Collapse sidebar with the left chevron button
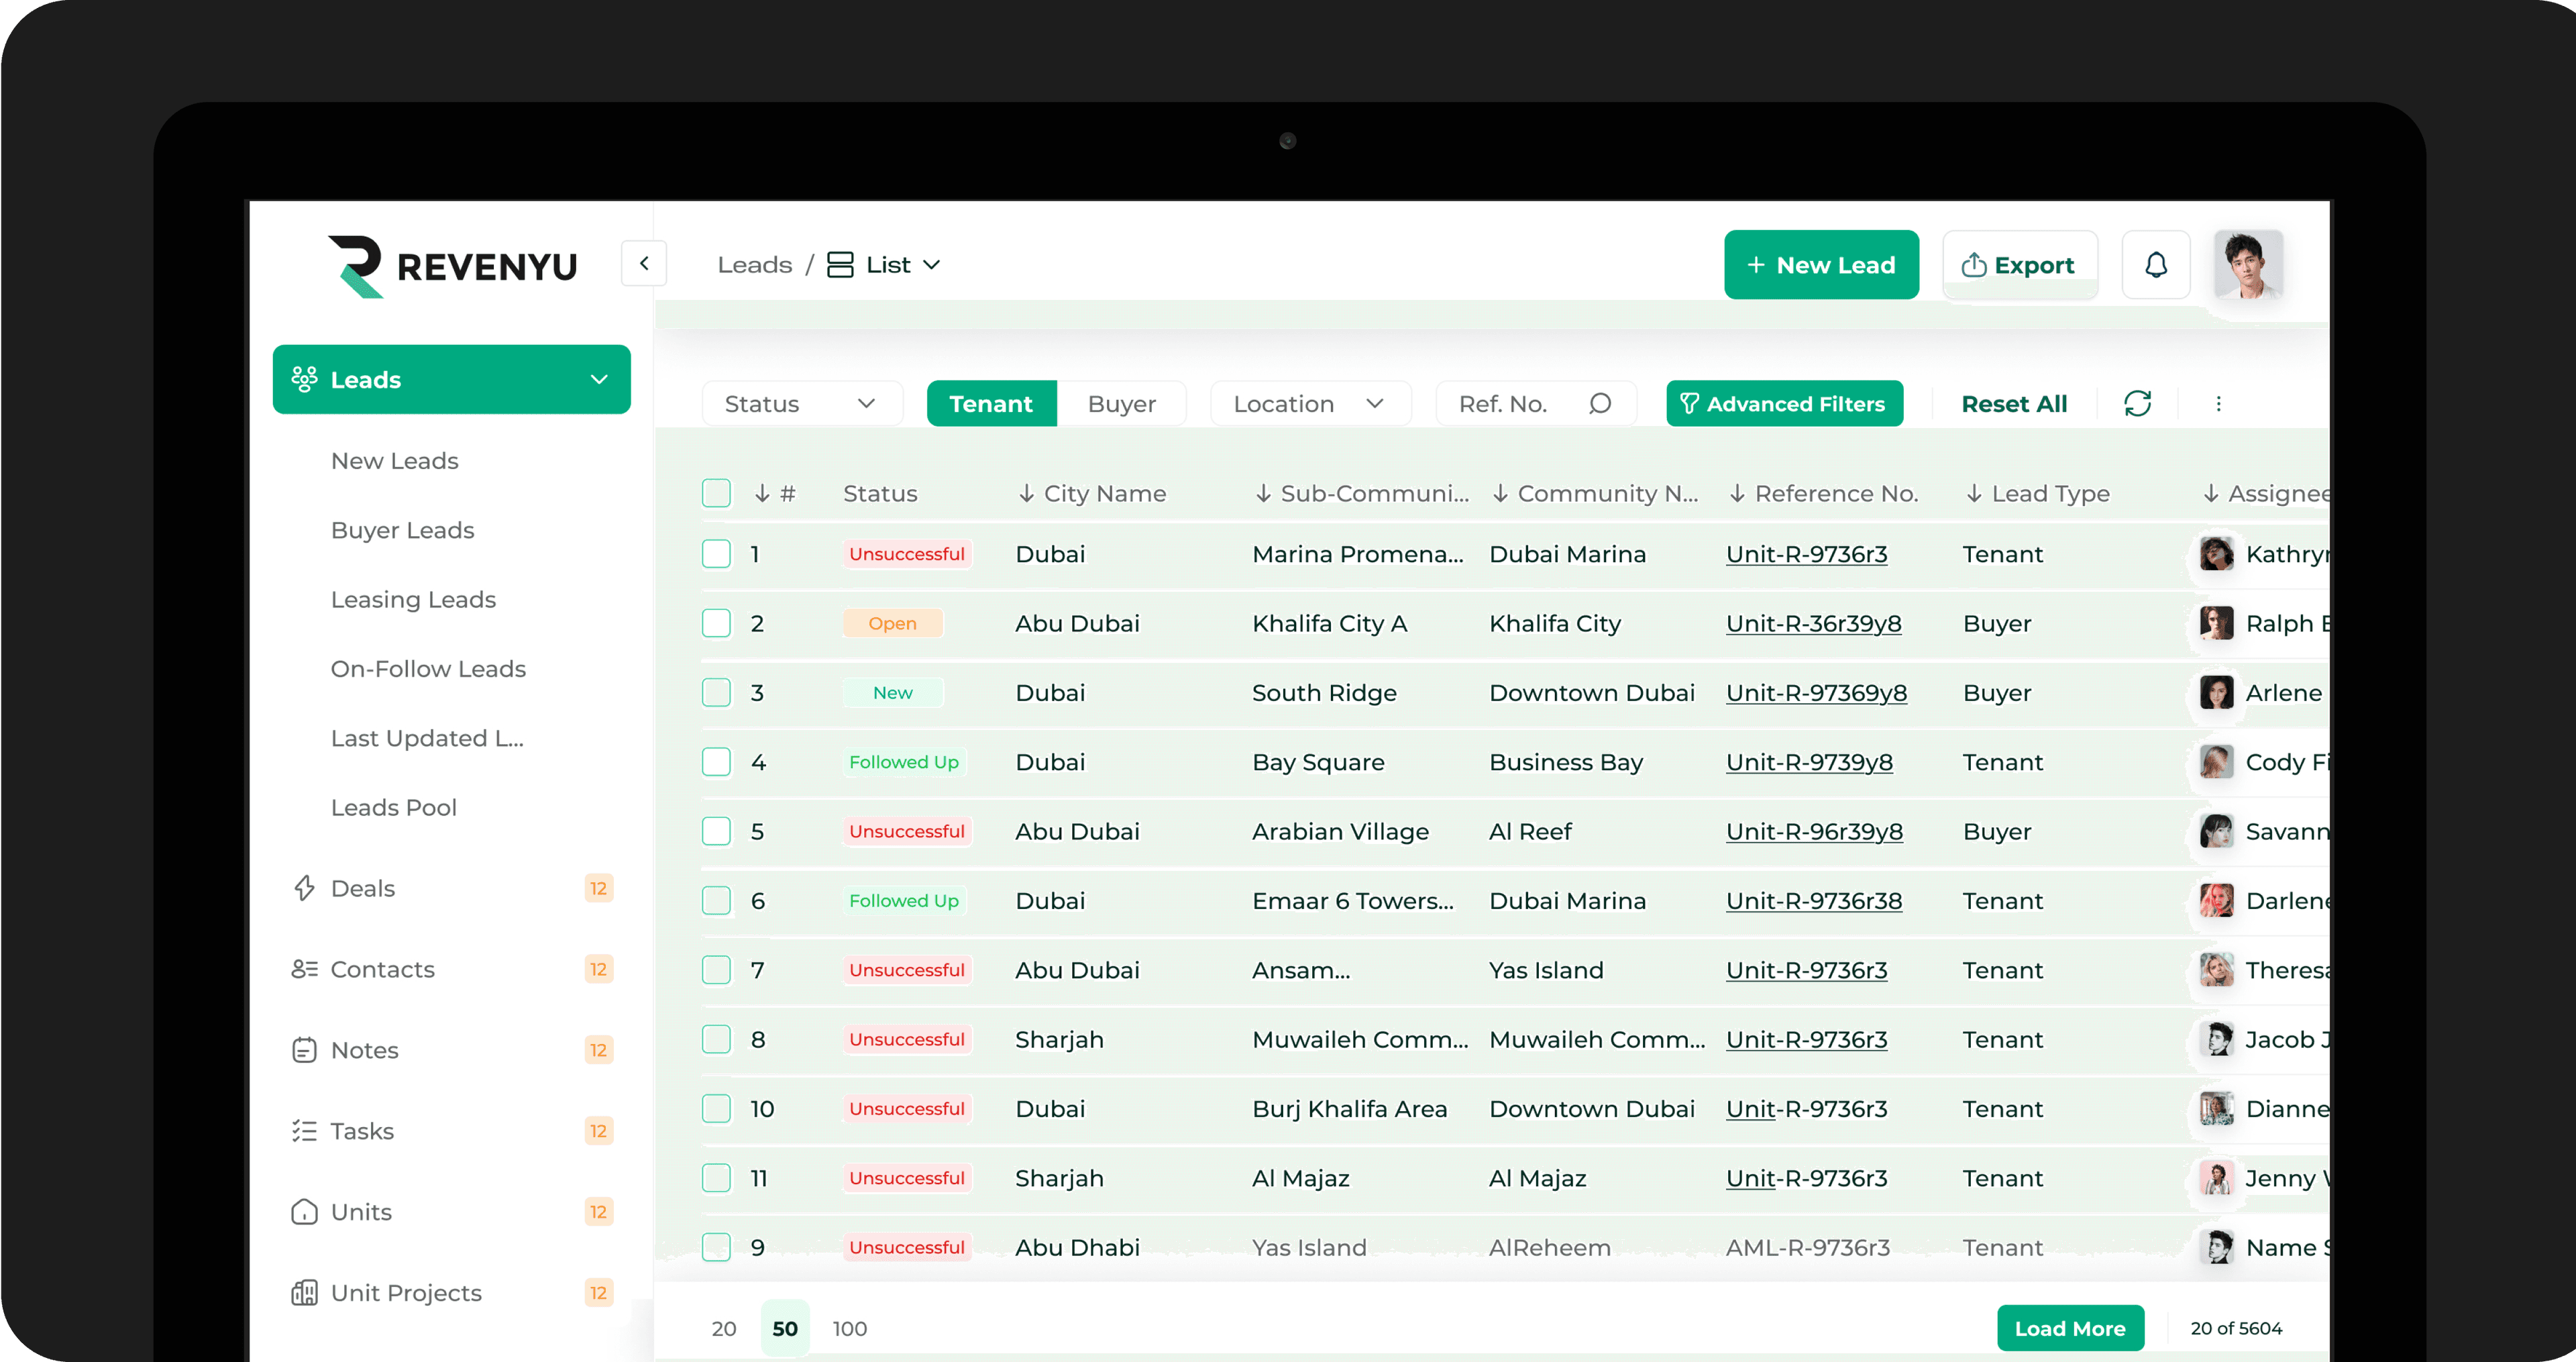This screenshot has width=2576, height=1362. click(644, 264)
